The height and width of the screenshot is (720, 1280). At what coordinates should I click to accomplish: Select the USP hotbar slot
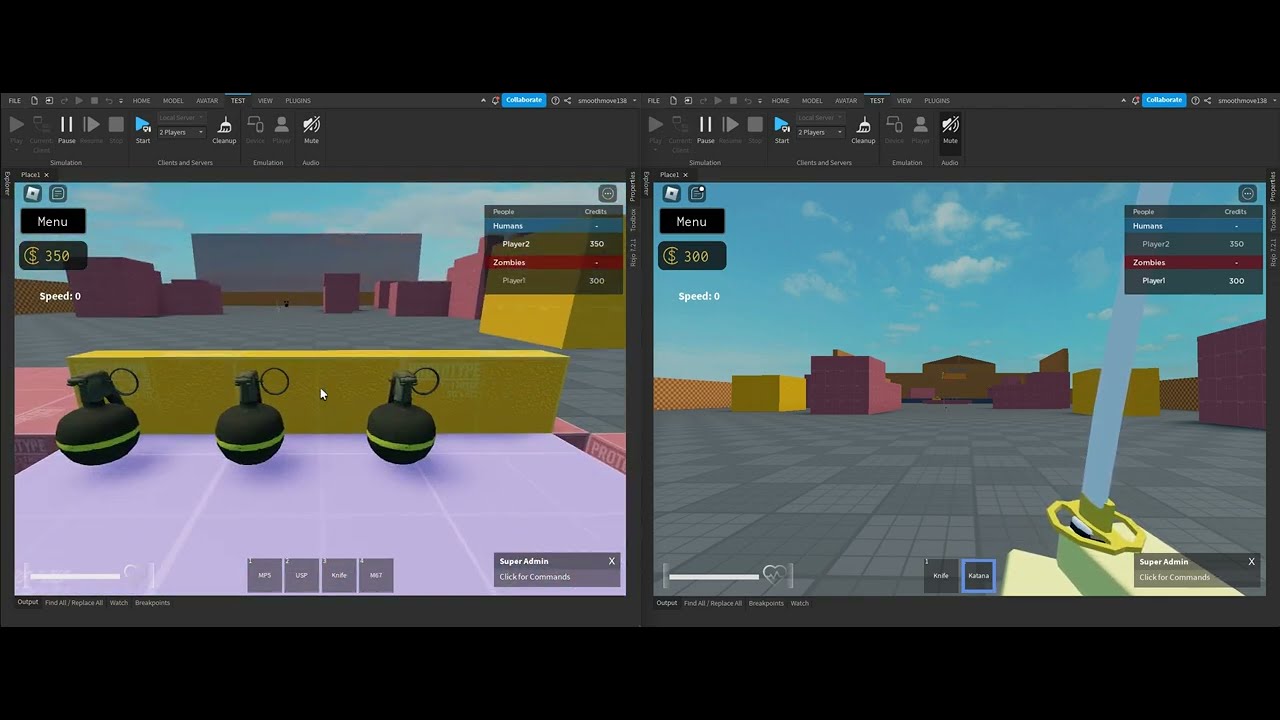pyautogui.click(x=302, y=575)
